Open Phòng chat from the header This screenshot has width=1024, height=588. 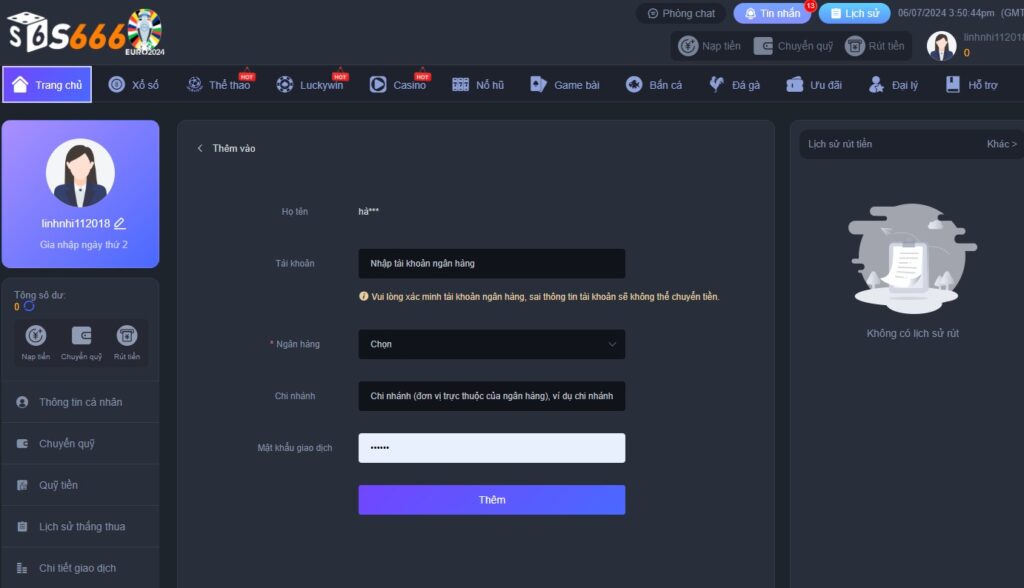point(681,14)
